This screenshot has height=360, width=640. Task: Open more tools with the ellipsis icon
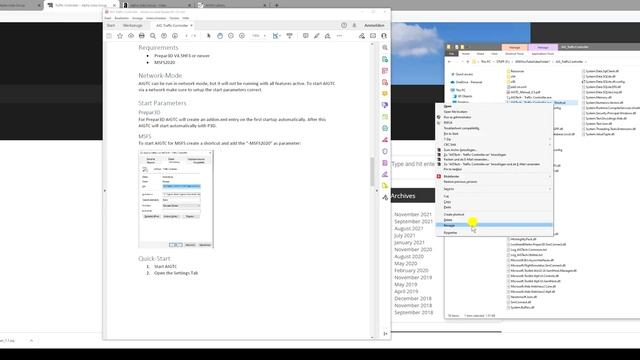[x=339, y=36]
